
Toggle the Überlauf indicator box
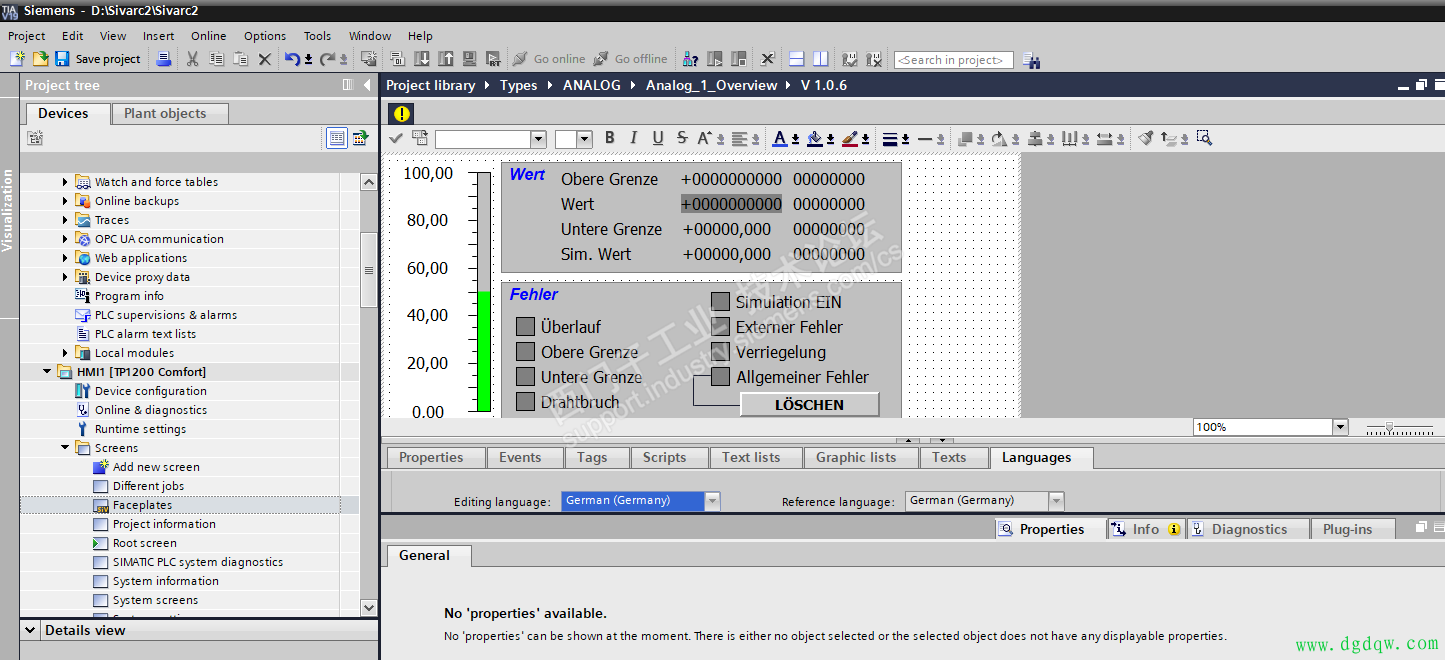click(525, 327)
